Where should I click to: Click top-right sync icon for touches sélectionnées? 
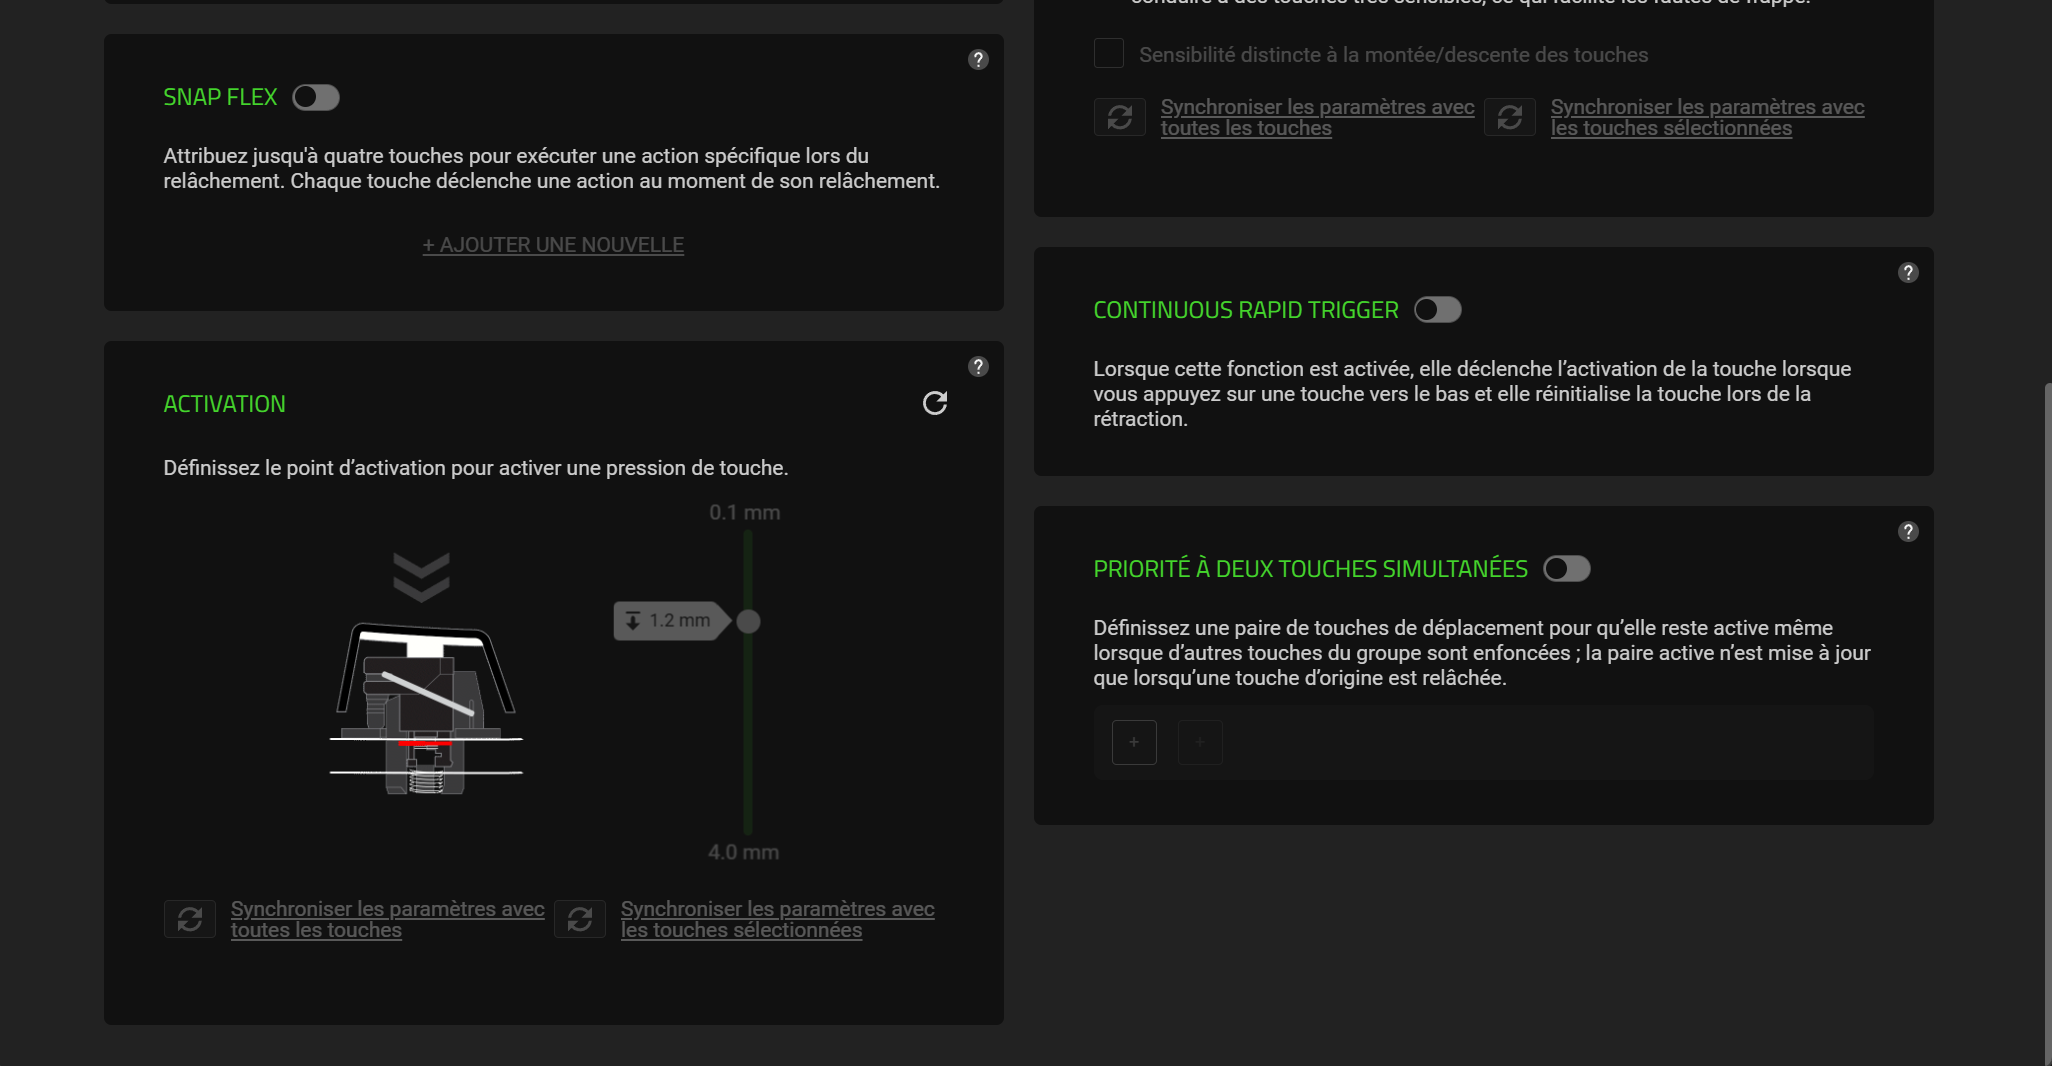tap(1510, 117)
